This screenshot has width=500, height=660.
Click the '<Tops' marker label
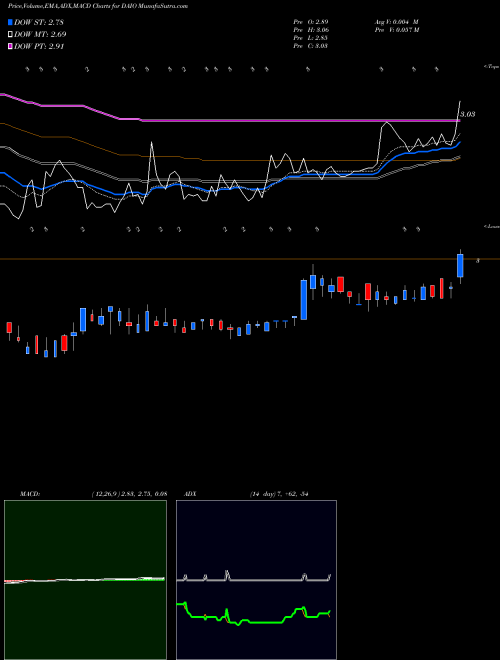tap(491, 67)
